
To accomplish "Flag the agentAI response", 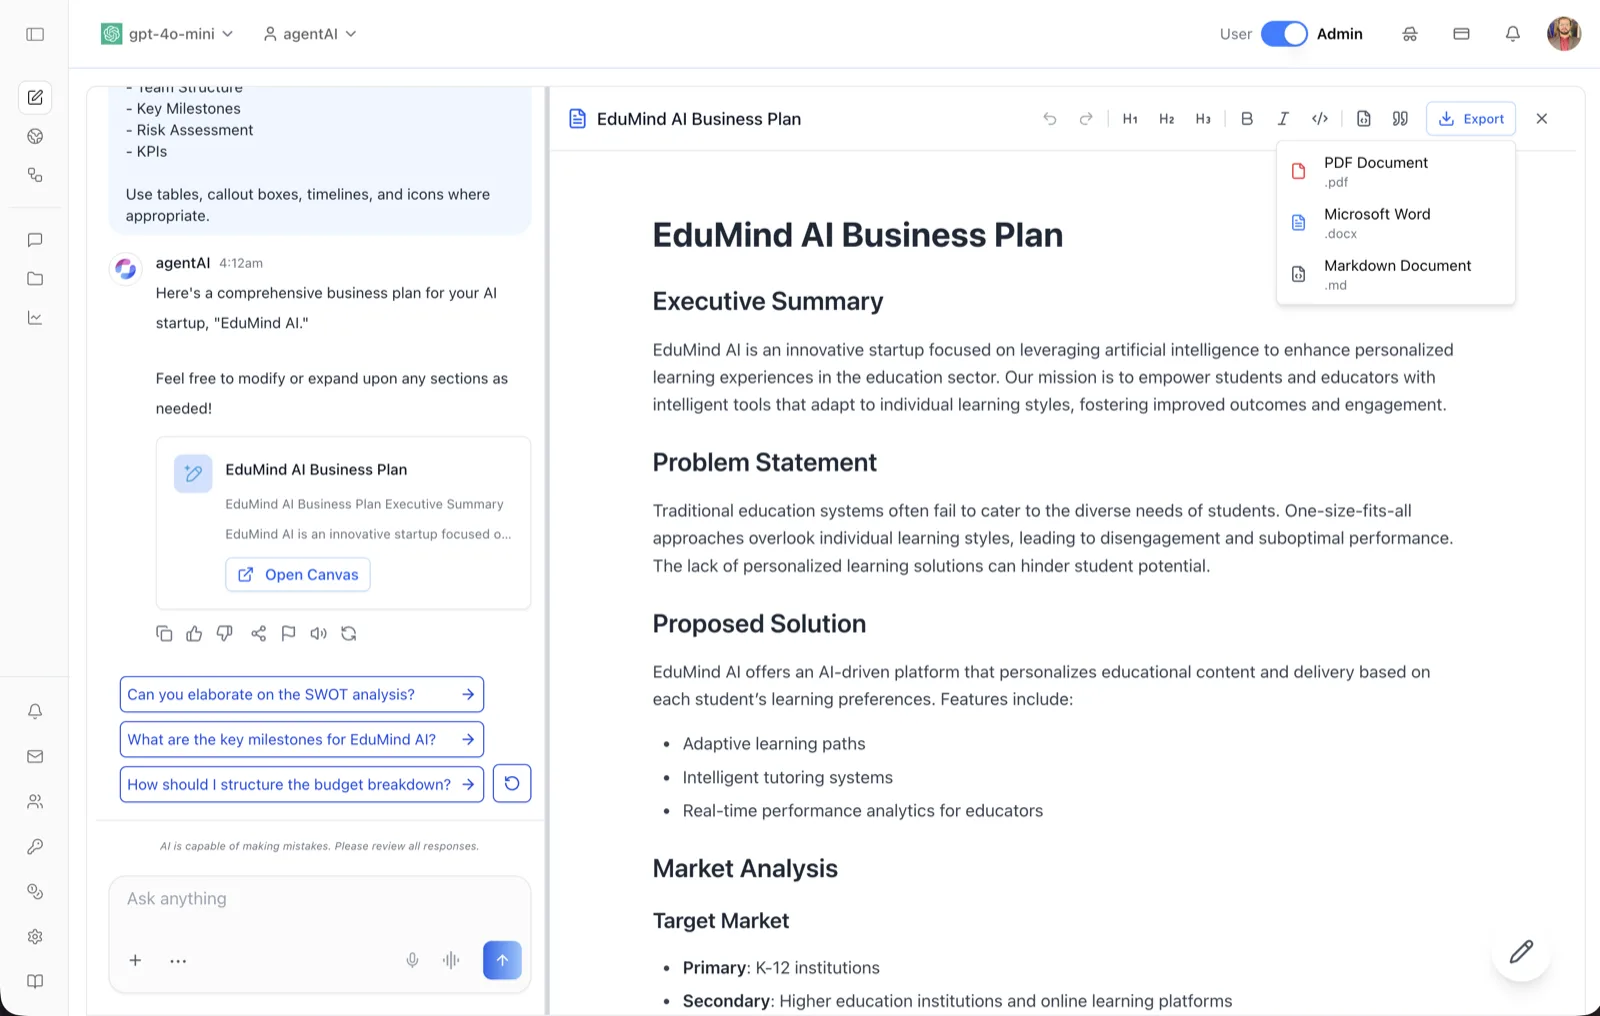I will tap(288, 634).
